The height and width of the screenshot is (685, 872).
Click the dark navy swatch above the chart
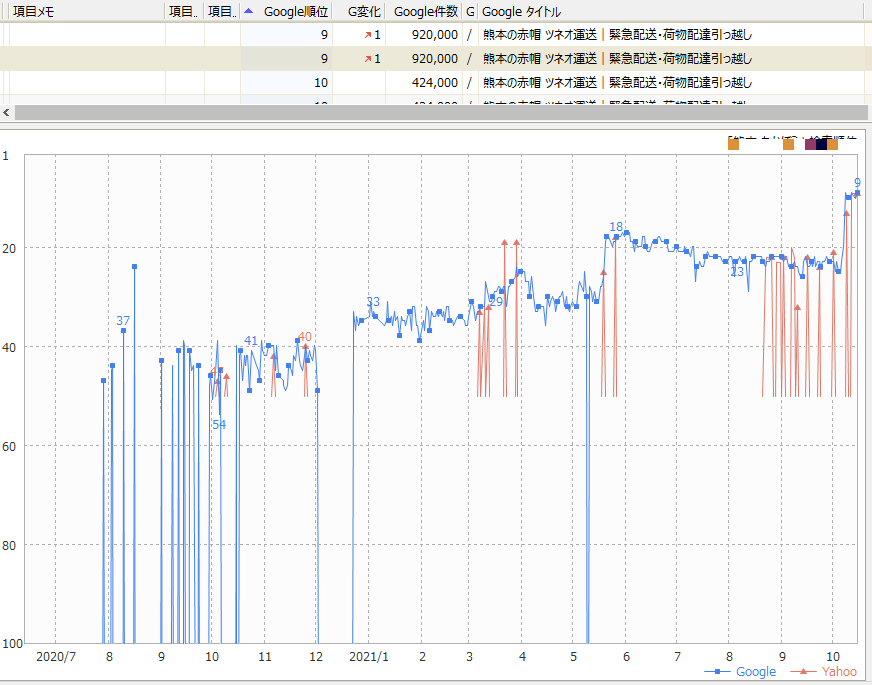pos(821,145)
